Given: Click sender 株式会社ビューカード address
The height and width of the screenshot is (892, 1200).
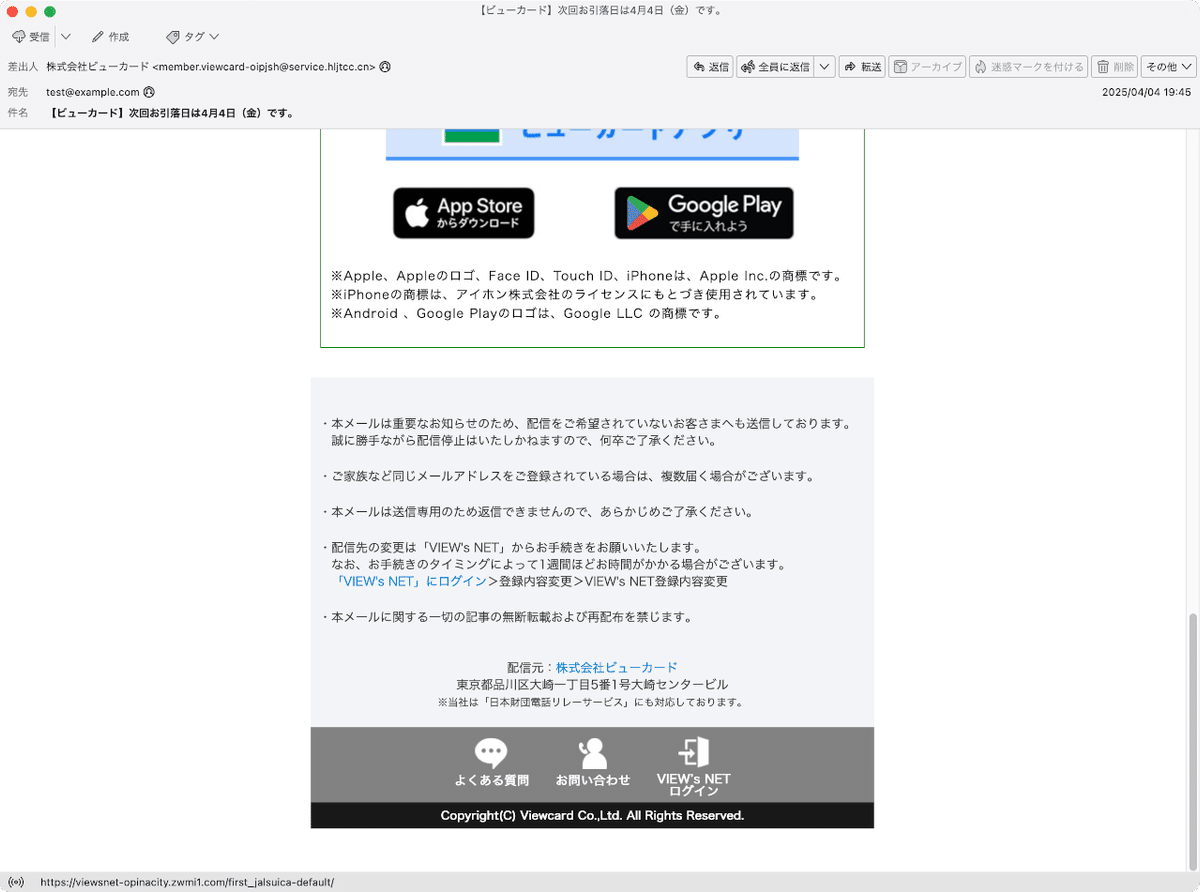Looking at the screenshot, I should pos(211,67).
